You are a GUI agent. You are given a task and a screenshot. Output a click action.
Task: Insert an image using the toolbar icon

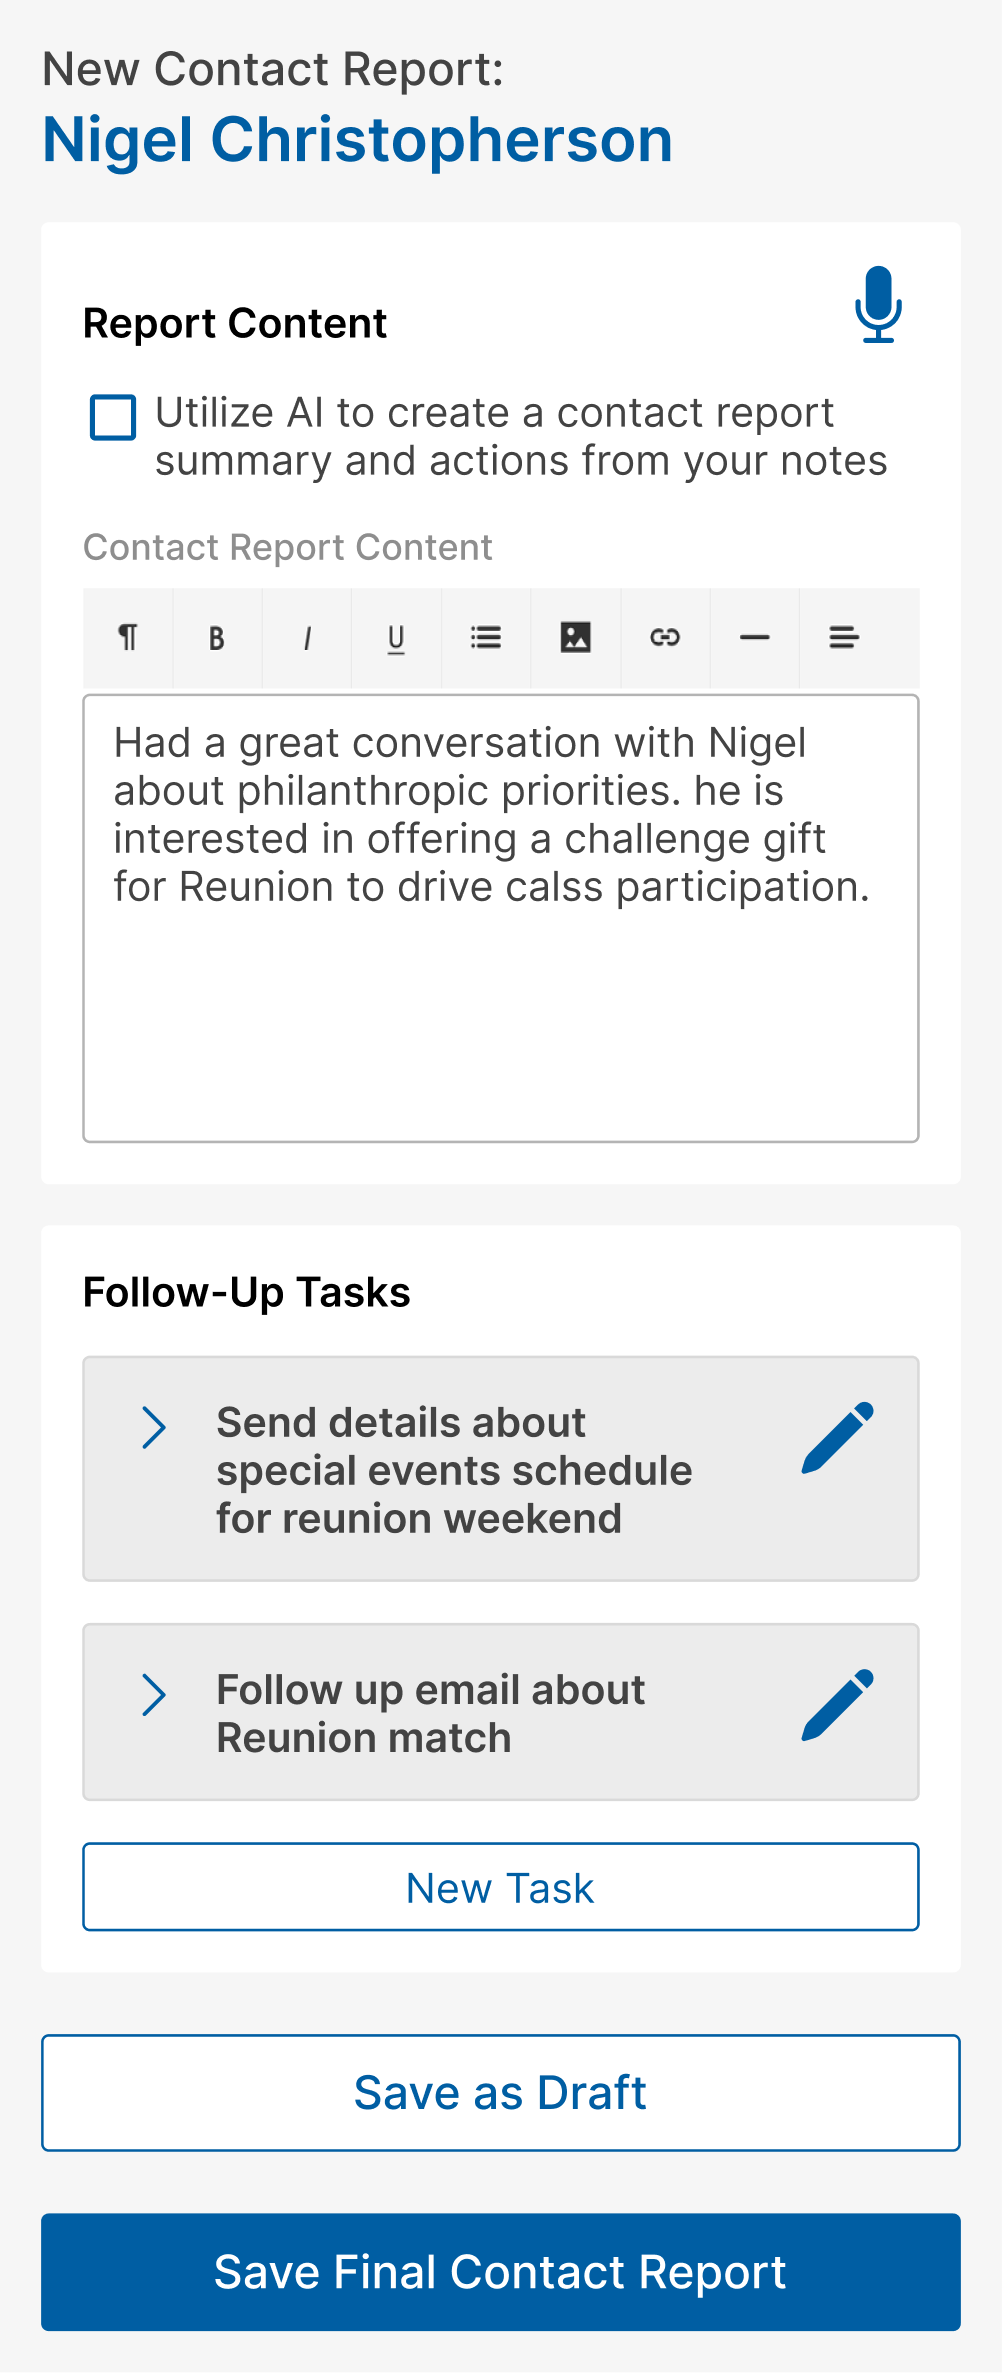coord(576,637)
